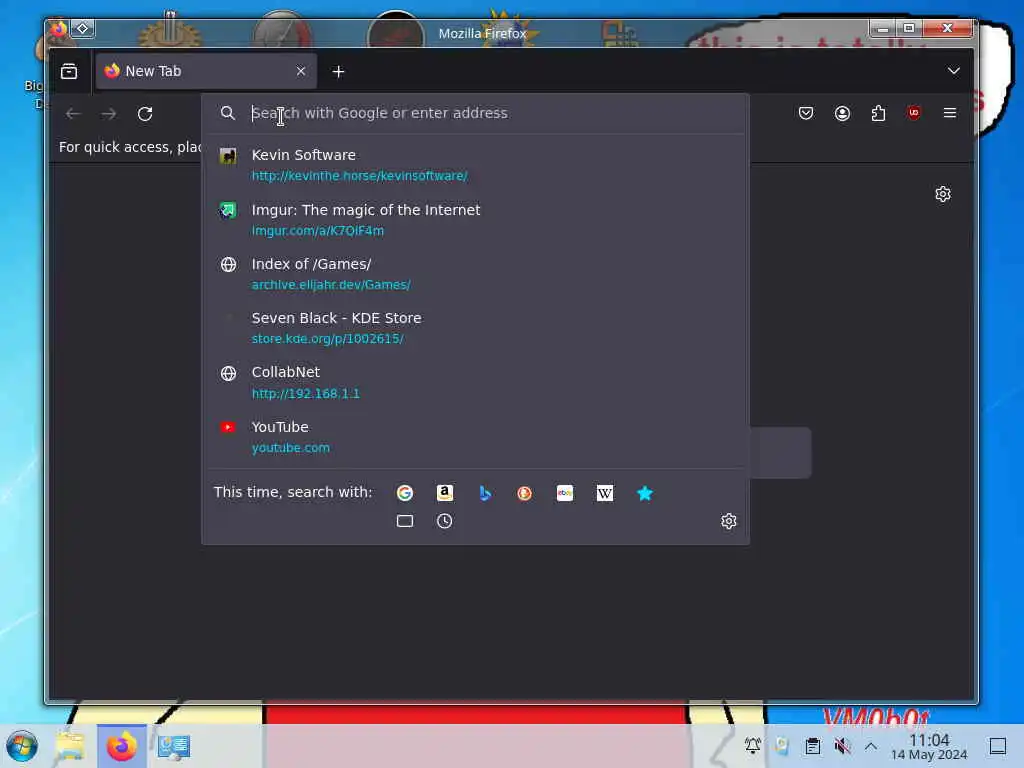
Task: Open a new tab with plus button
Action: pyautogui.click(x=338, y=72)
